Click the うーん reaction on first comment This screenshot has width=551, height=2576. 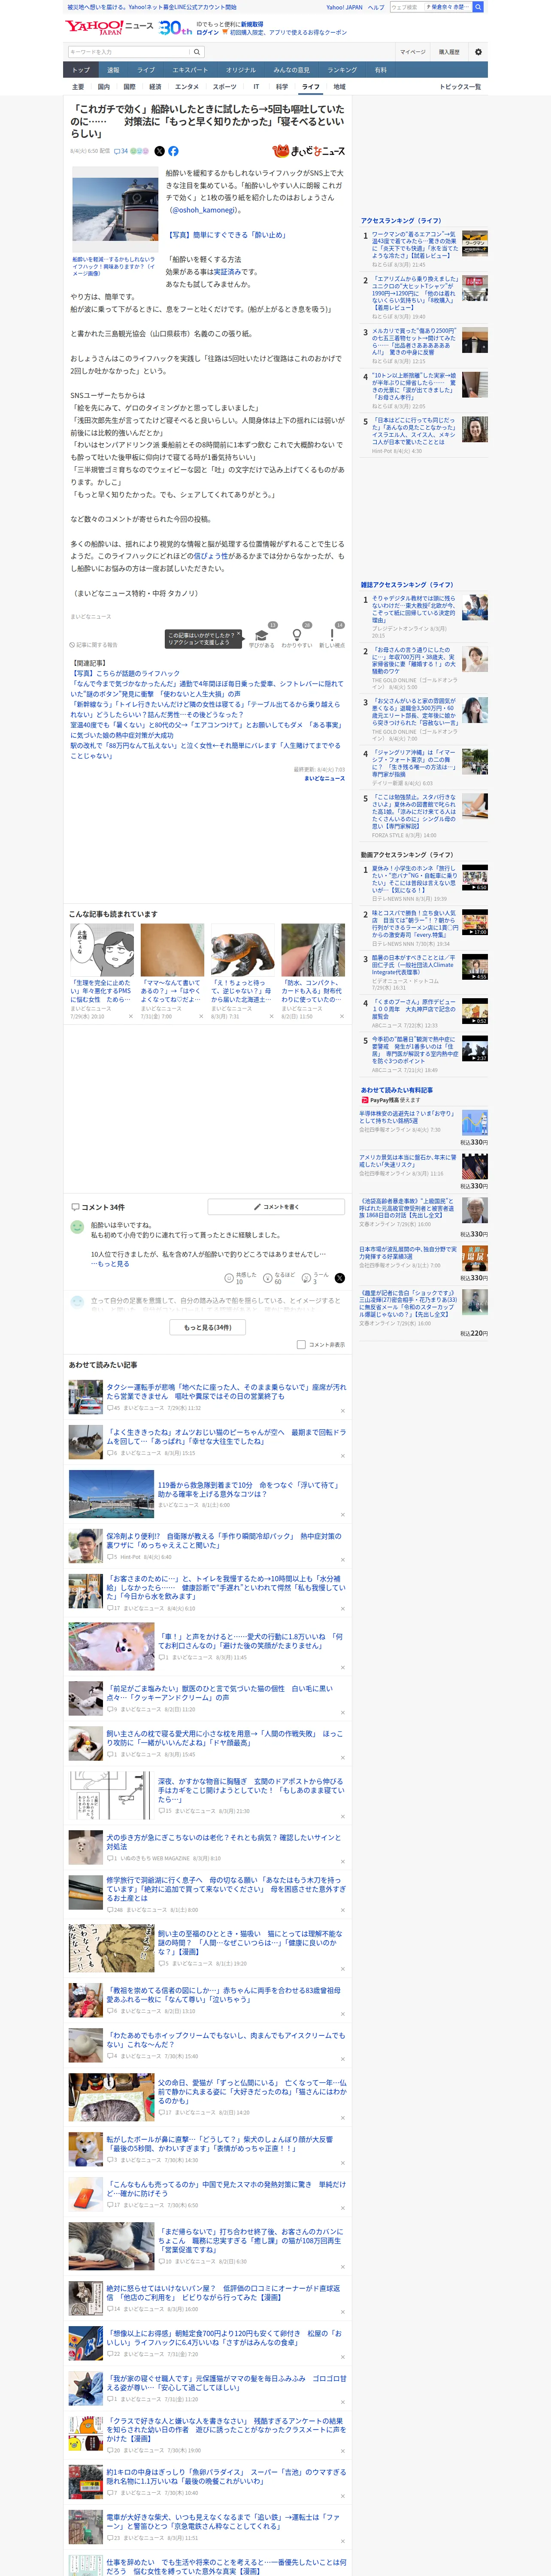(316, 1278)
